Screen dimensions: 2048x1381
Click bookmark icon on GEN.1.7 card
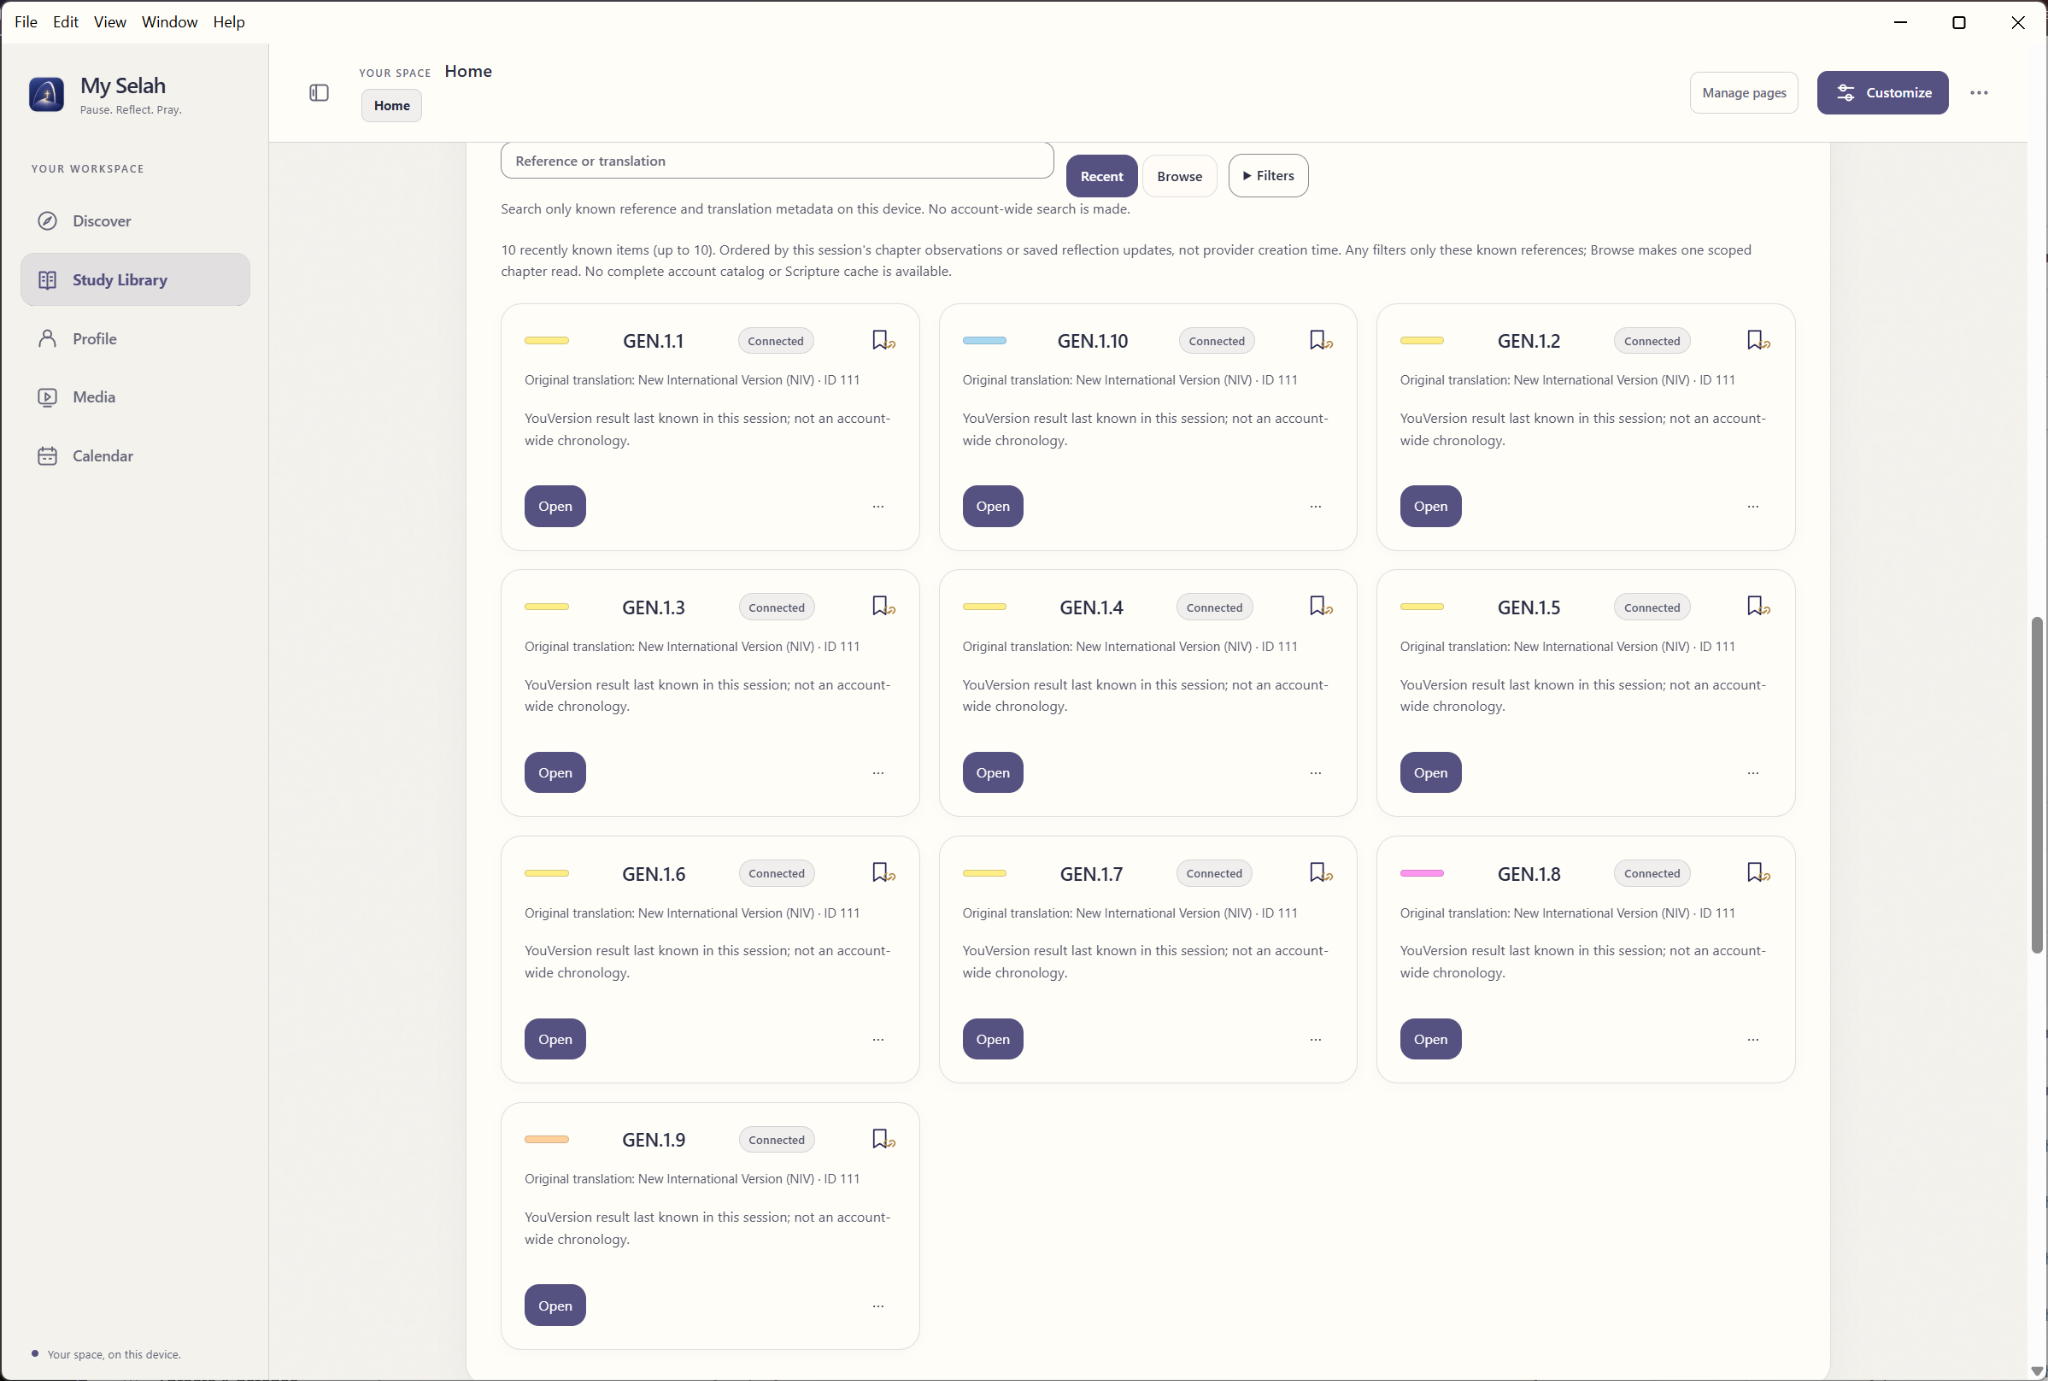[x=1321, y=873]
